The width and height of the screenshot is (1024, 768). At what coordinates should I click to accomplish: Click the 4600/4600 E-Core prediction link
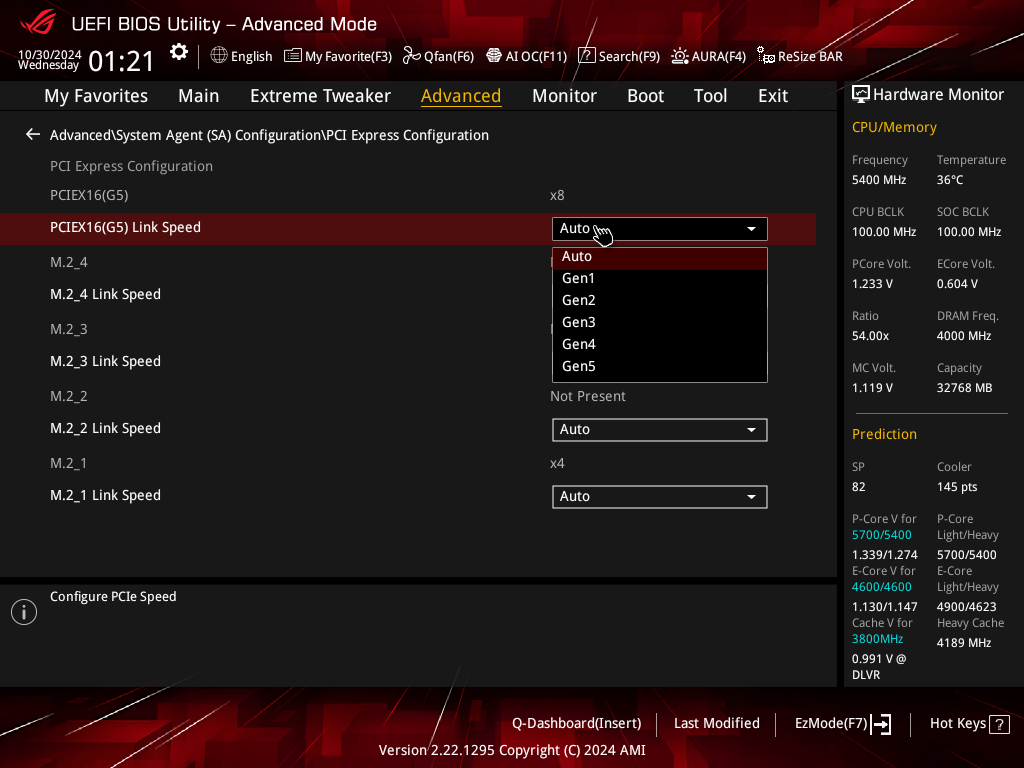click(882, 587)
